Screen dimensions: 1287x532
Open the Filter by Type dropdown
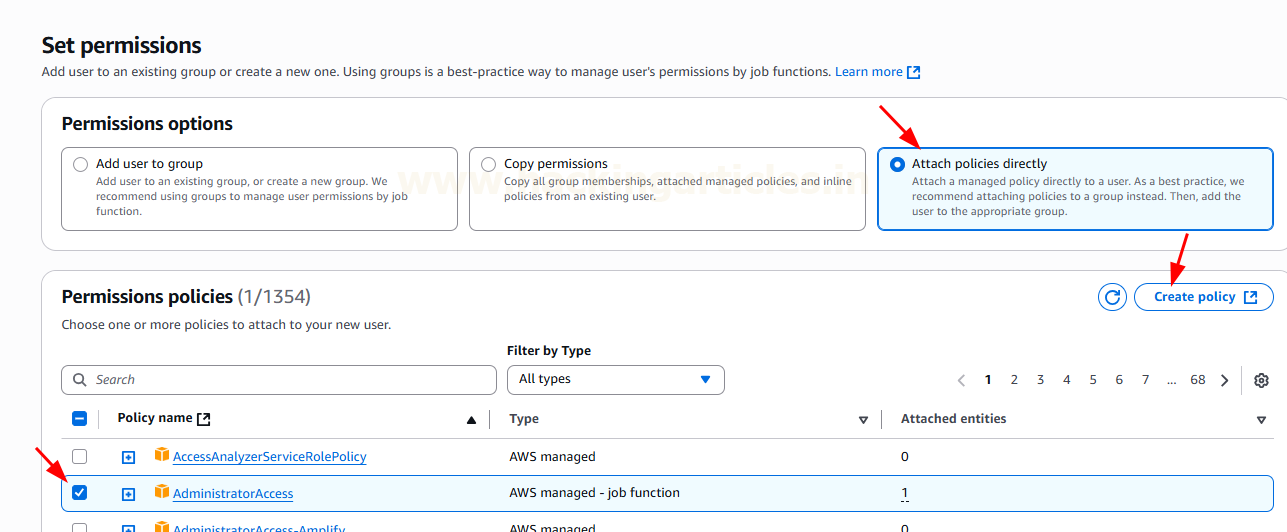[616, 380]
